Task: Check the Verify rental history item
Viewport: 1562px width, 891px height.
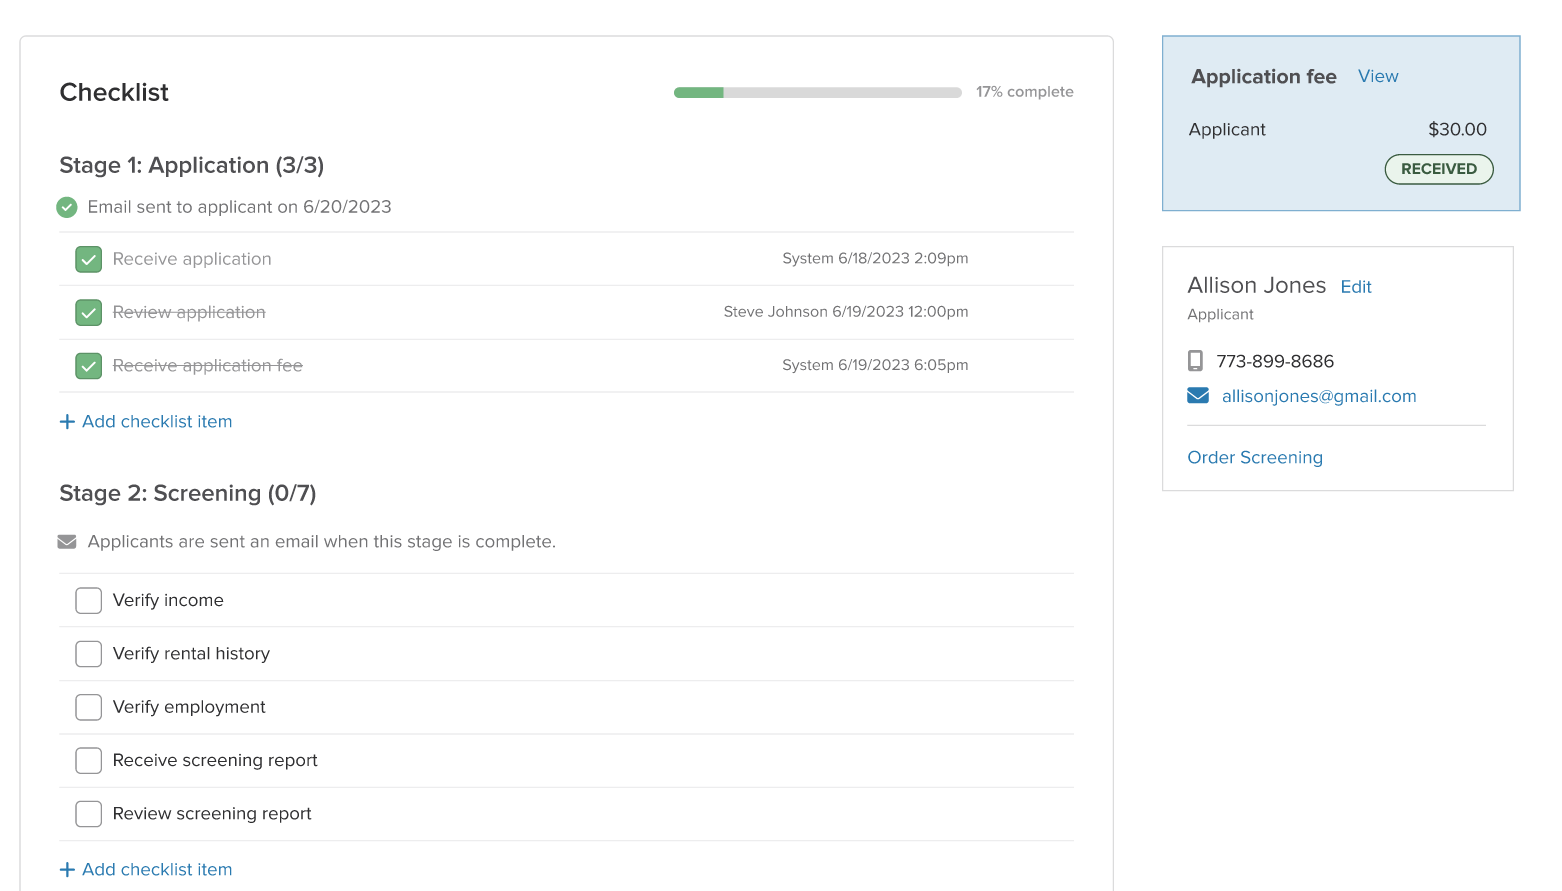Action: pyautogui.click(x=88, y=653)
